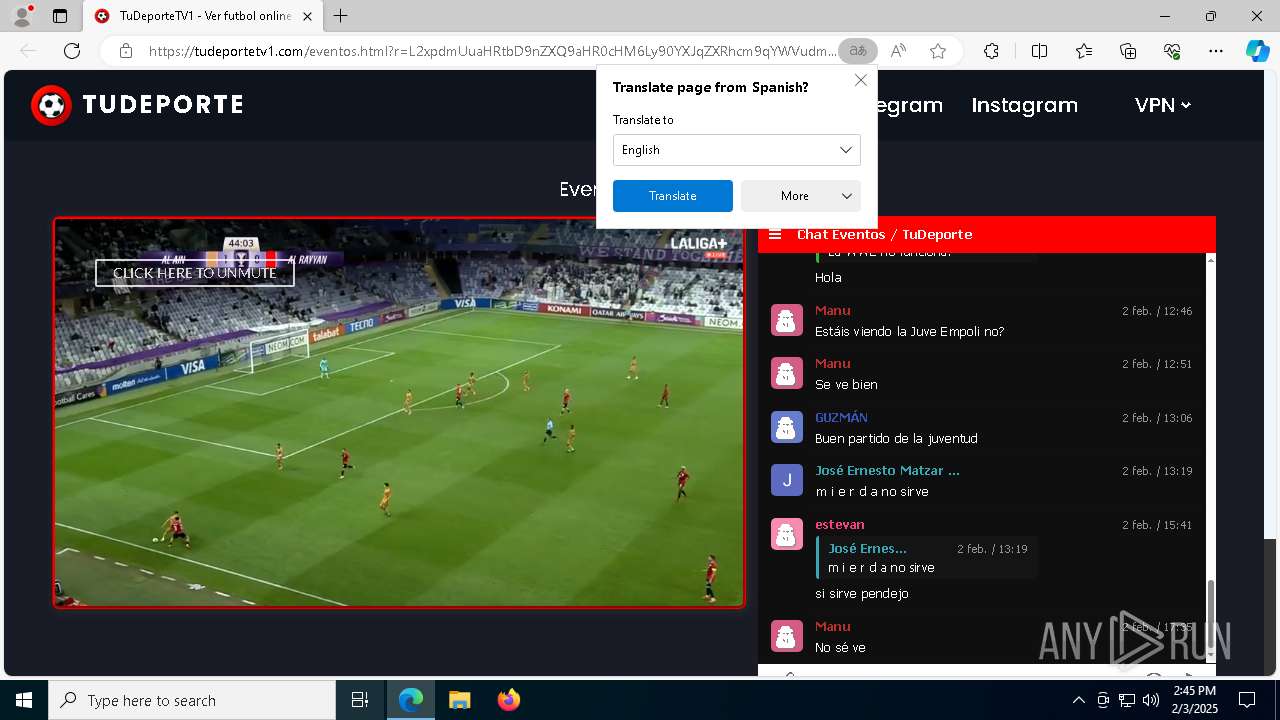
Task: Click the TuDeporte logo
Action: point(137,105)
